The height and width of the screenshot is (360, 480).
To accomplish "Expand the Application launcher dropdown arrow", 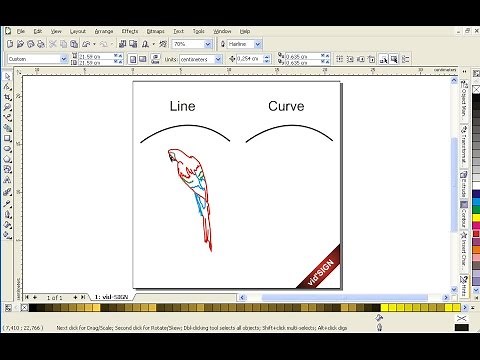I will tap(154, 44).
